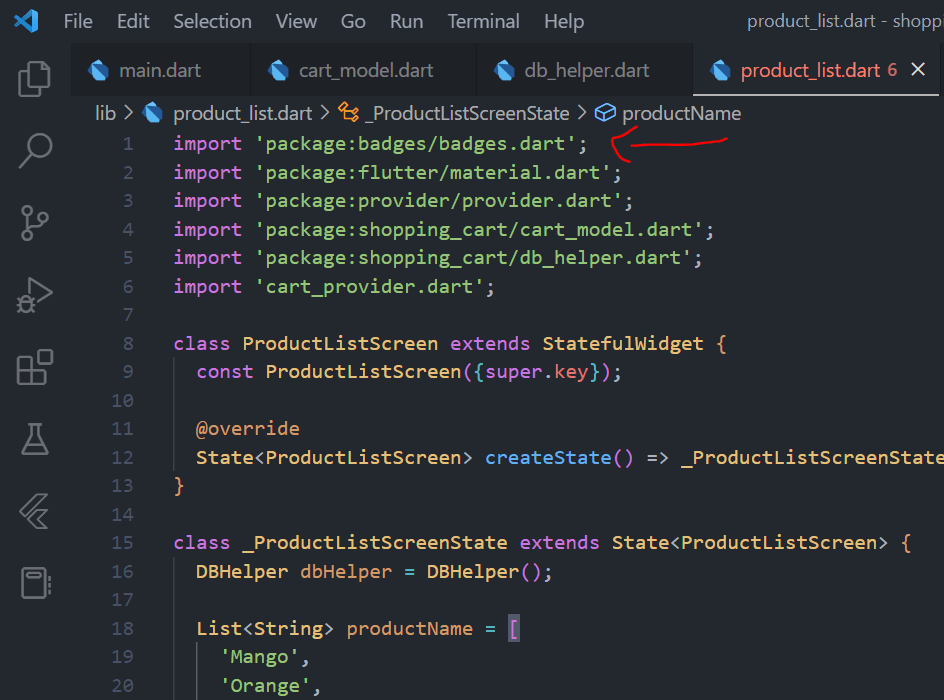
Task: Open the Explorer view in activity bar
Action: click(34, 78)
